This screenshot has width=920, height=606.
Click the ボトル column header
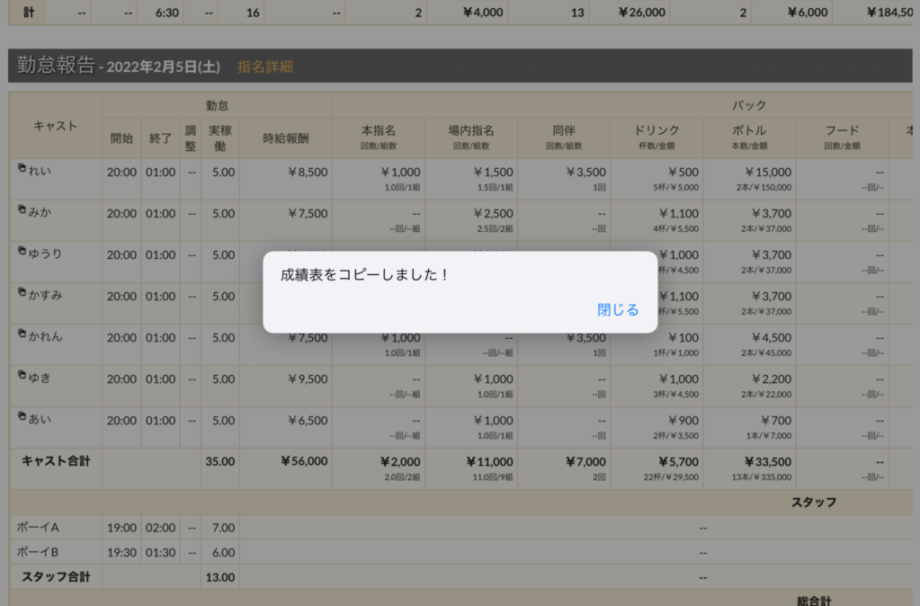click(x=749, y=131)
